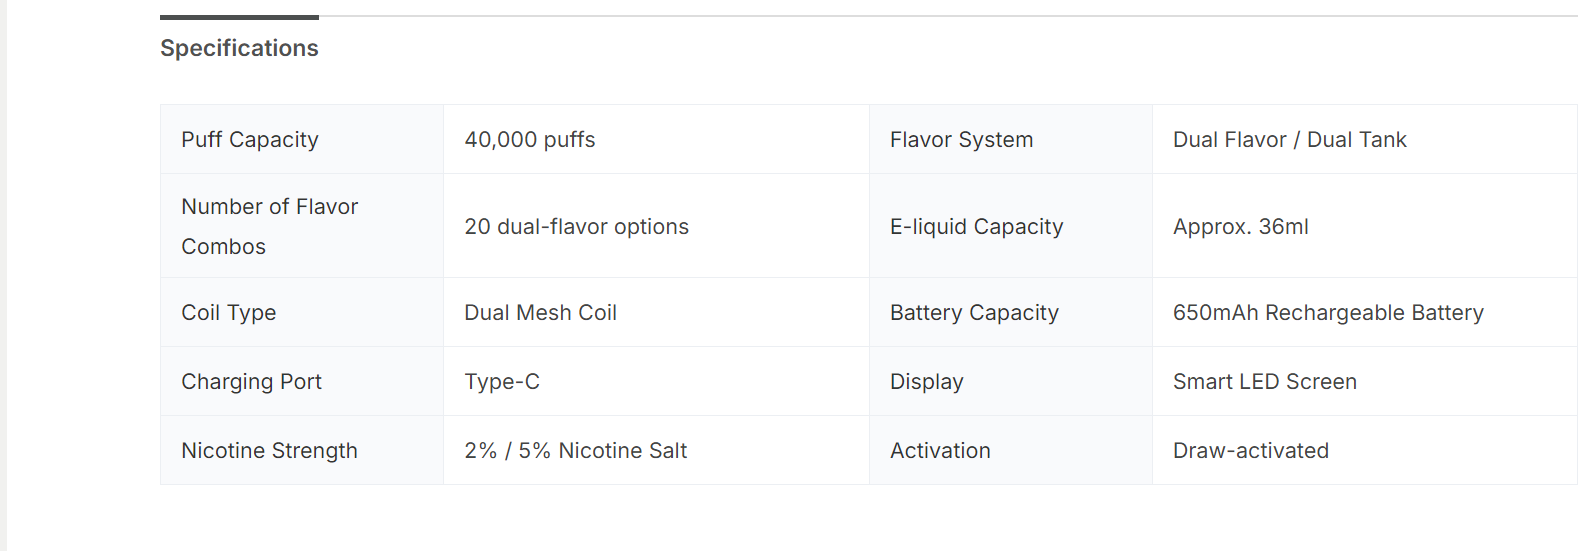Screen dimensions: 1596x551
Task: Select the Dual Flavor / Dual Tank value
Action: click(1289, 140)
